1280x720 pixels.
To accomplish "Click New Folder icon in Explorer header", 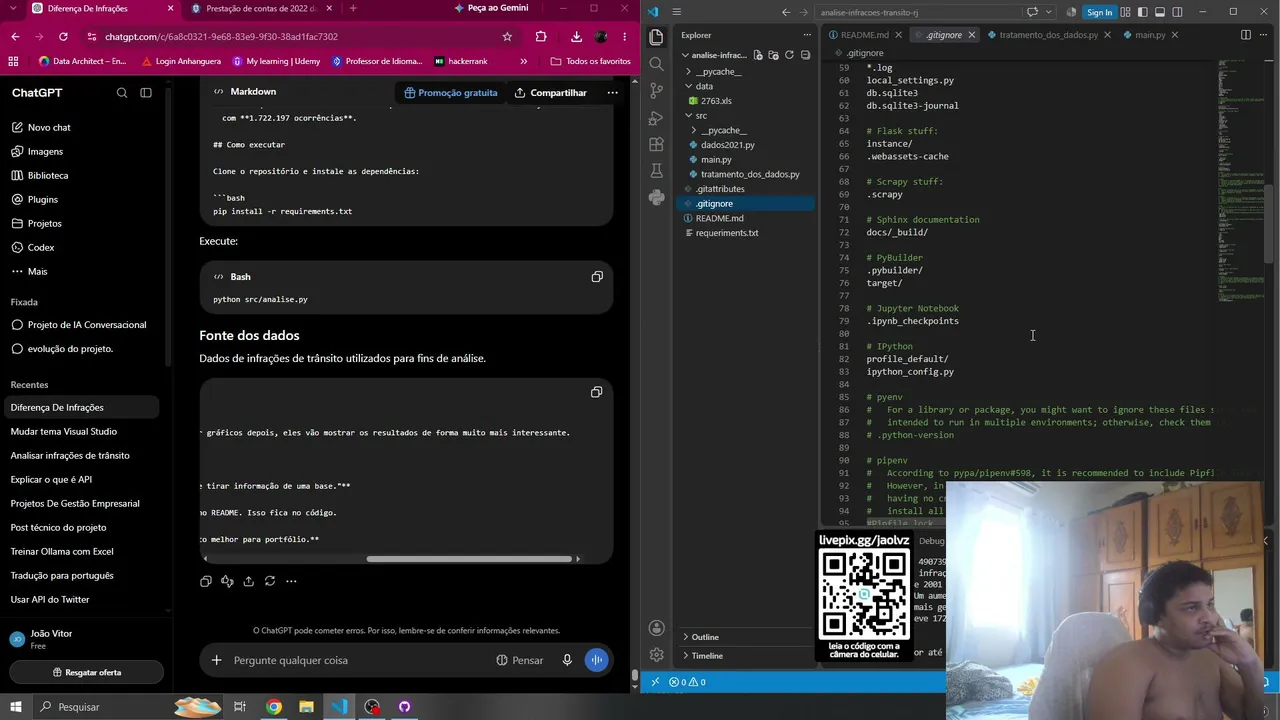I will click(x=773, y=55).
